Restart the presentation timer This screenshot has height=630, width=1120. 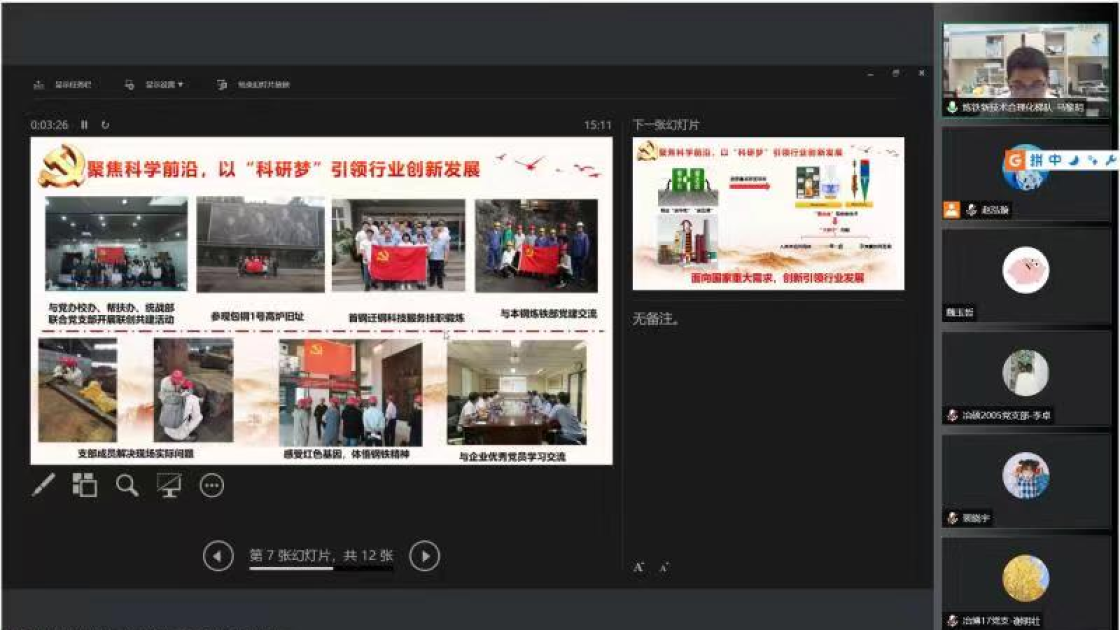105,125
